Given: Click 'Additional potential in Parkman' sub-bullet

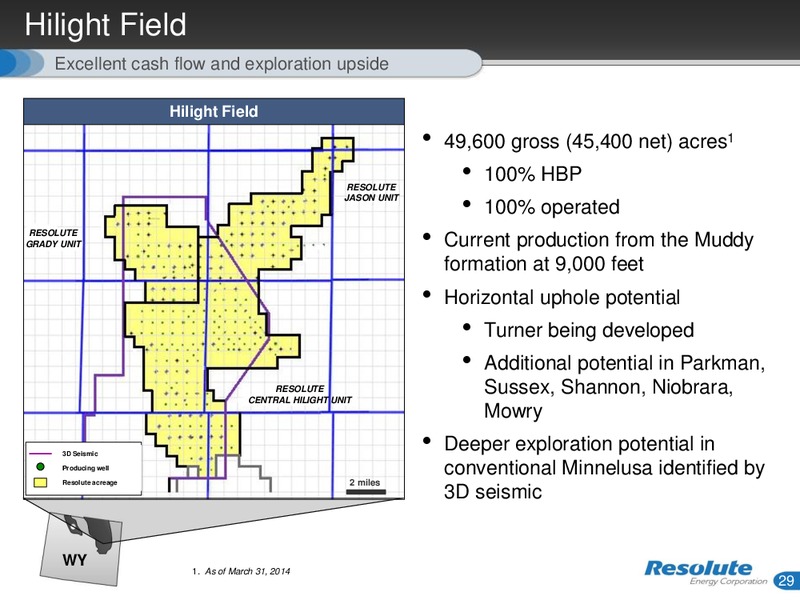Looking at the screenshot, I should pyautogui.click(x=624, y=387).
